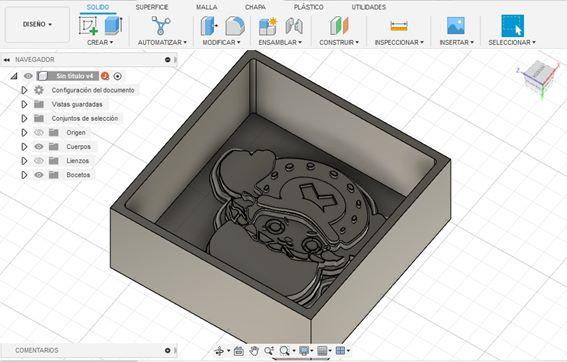Hide the Cuerpos folder via eye icon

click(39, 146)
